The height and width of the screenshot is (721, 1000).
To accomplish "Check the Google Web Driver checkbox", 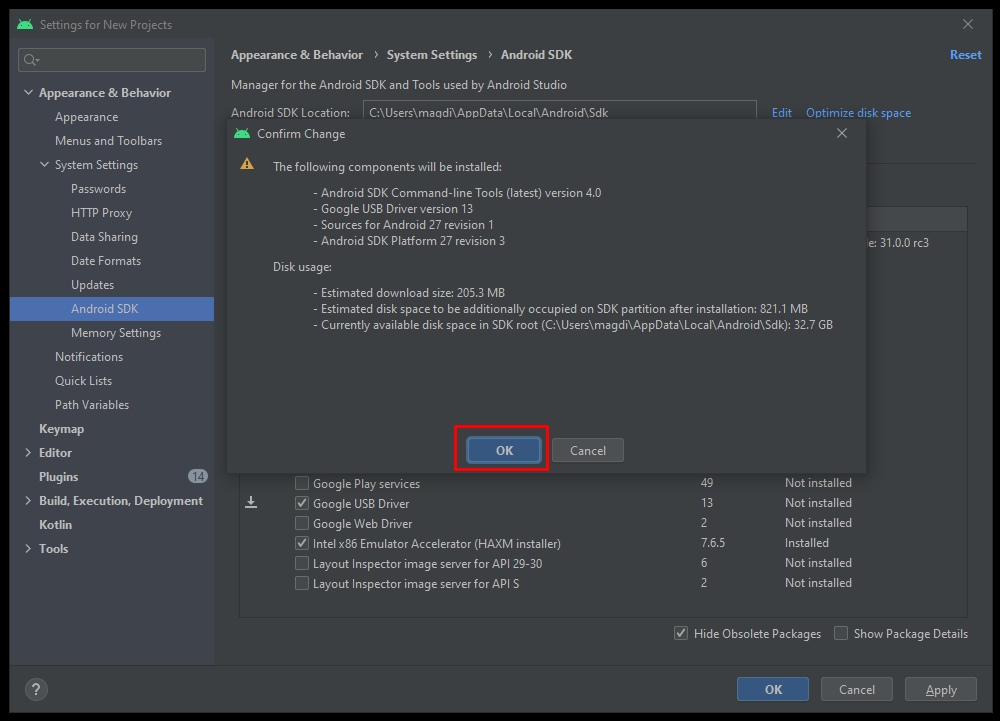I will coord(302,523).
